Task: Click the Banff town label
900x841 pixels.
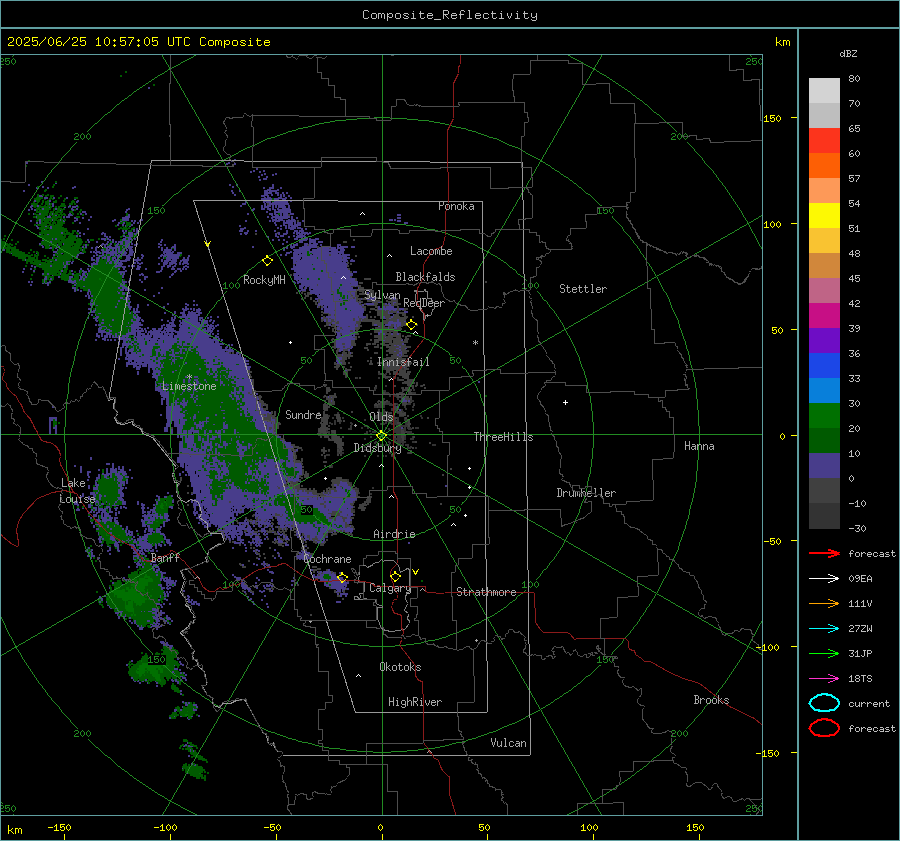Action: point(165,557)
